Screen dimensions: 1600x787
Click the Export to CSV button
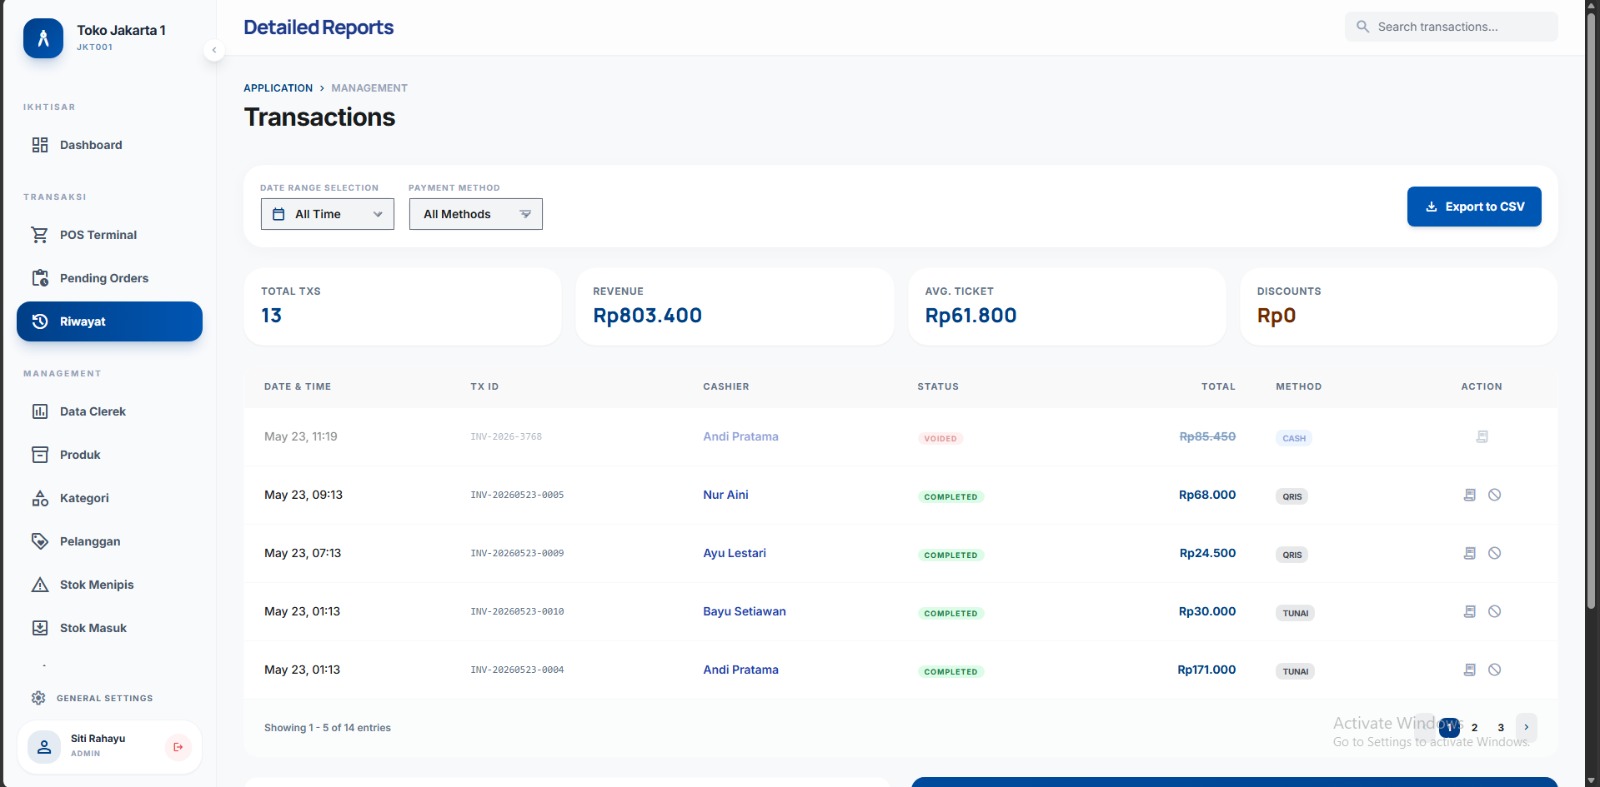[1474, 207]
